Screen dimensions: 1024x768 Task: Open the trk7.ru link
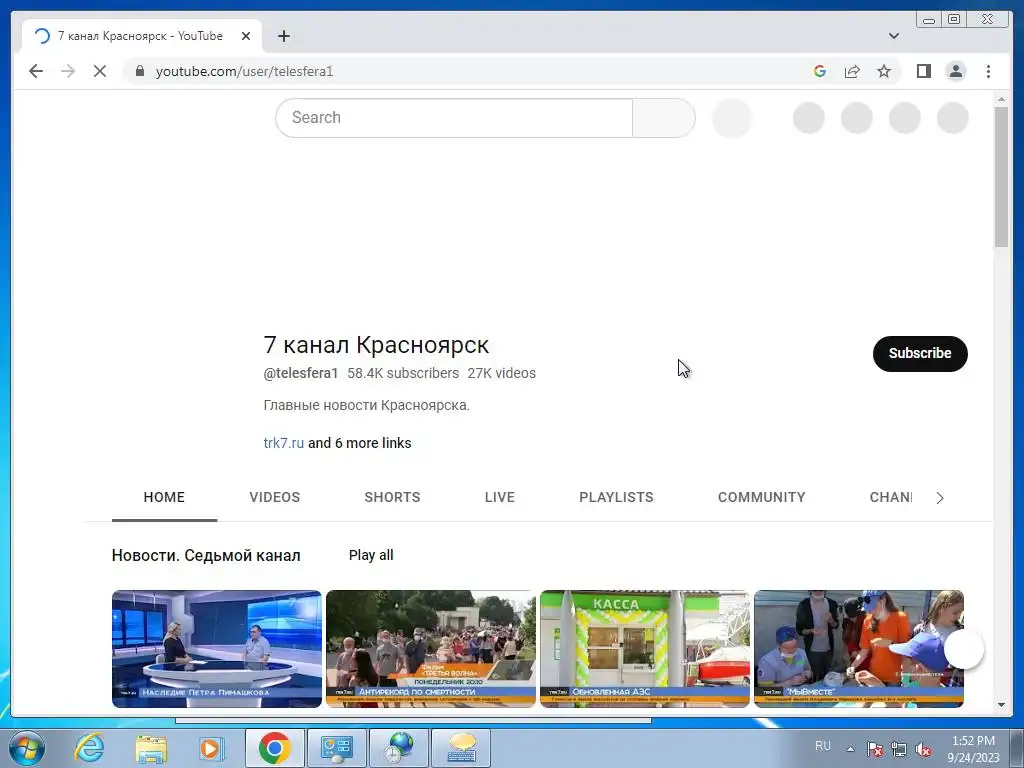[x=283, y=443]
